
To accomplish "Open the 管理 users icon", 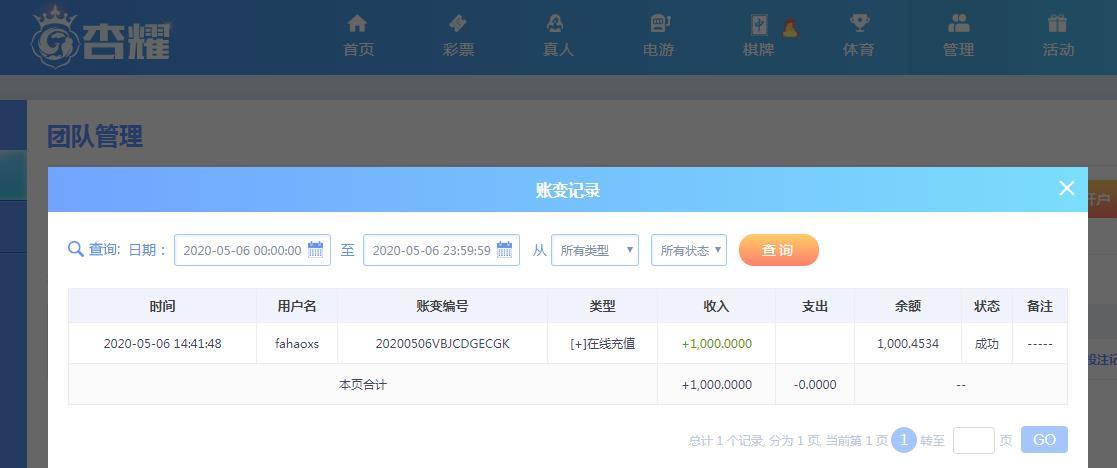I will coord(959,24).
